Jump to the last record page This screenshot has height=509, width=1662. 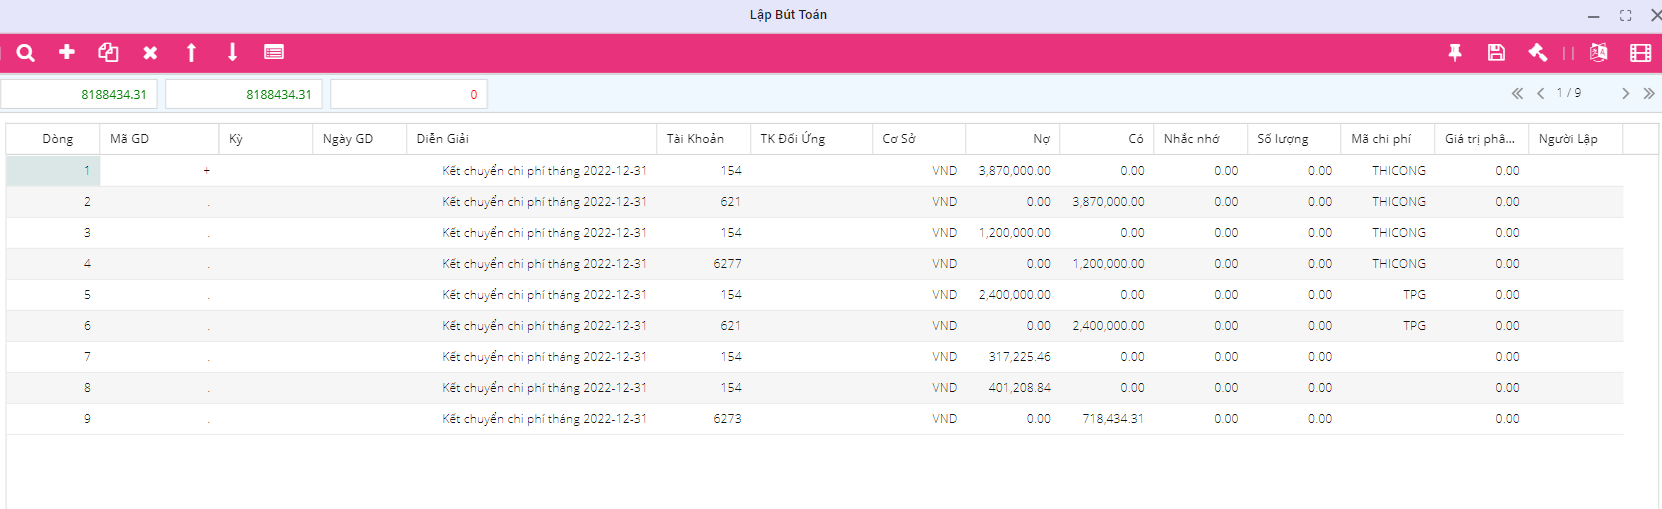(x=1649, y=93)
